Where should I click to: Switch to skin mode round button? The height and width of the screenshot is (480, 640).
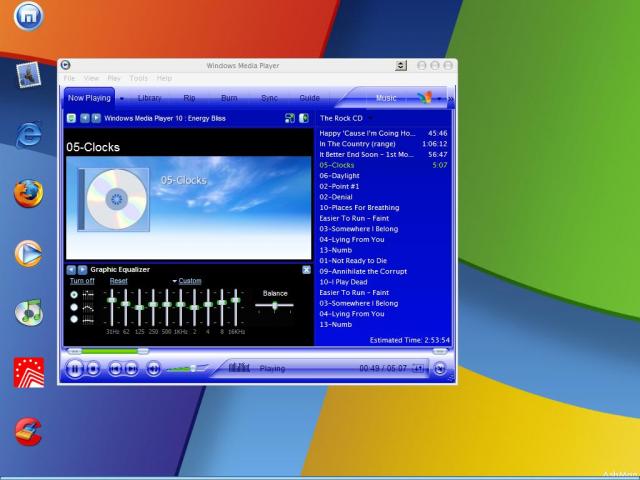click(440, 369)
